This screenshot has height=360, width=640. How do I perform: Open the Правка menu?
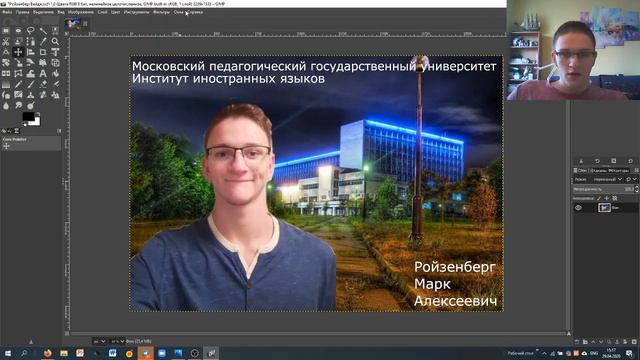pos(22,12)
